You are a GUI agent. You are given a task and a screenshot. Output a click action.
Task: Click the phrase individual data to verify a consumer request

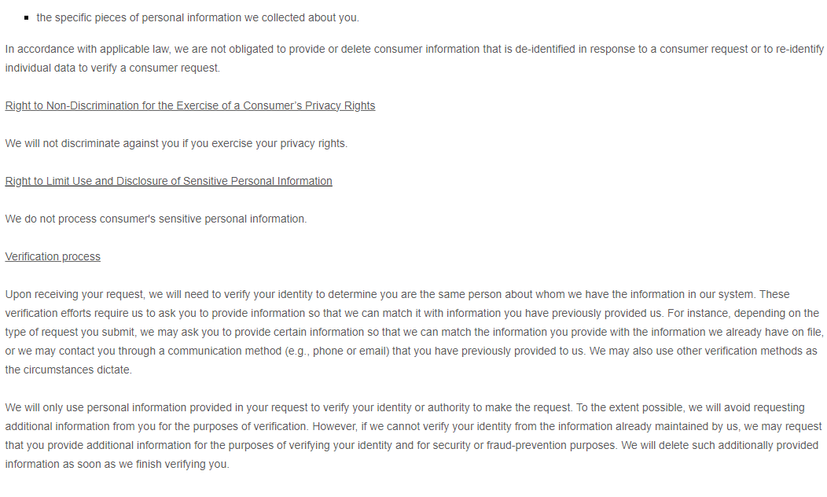[112, 68]
